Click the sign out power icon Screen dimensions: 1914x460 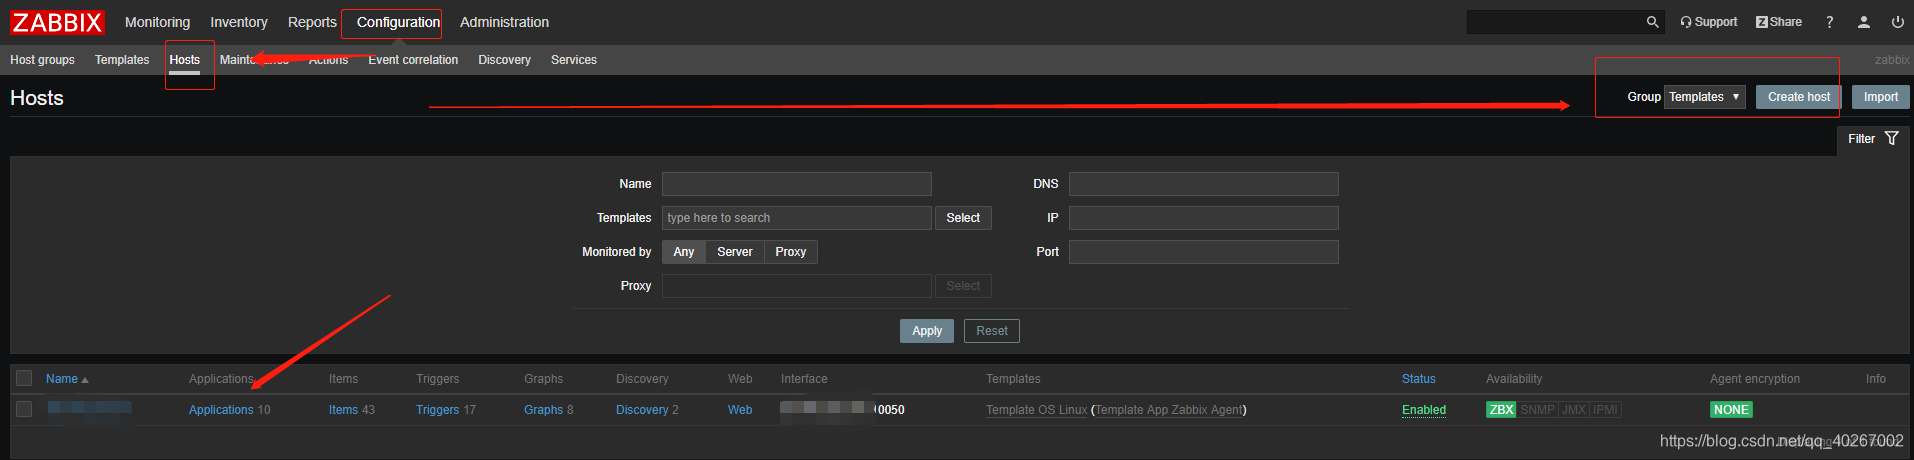tap(1897, 22)
